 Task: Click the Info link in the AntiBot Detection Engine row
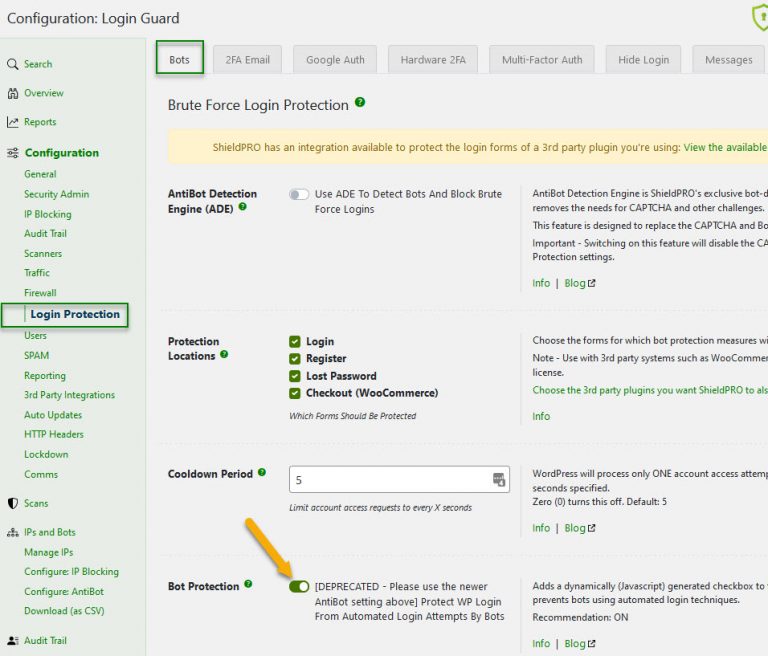541,283
